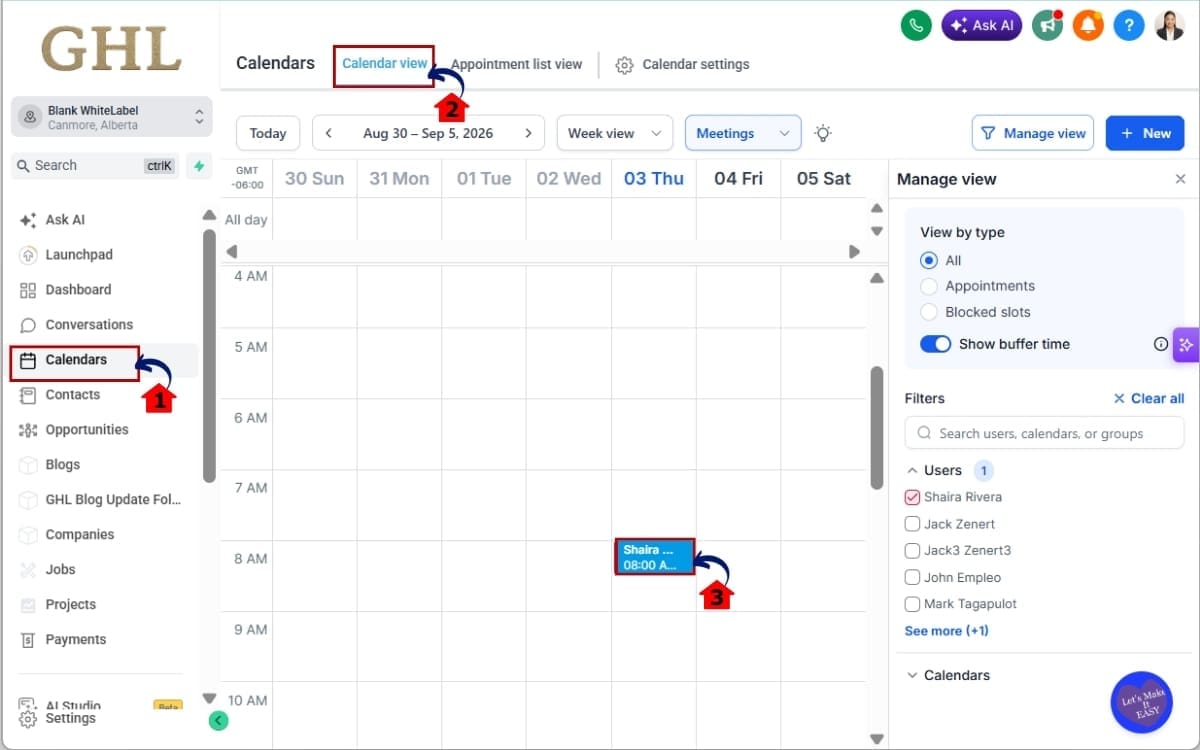Screen dimensions: 1200x750
Task: Click the Today button
Action: (x=268, y=133)
